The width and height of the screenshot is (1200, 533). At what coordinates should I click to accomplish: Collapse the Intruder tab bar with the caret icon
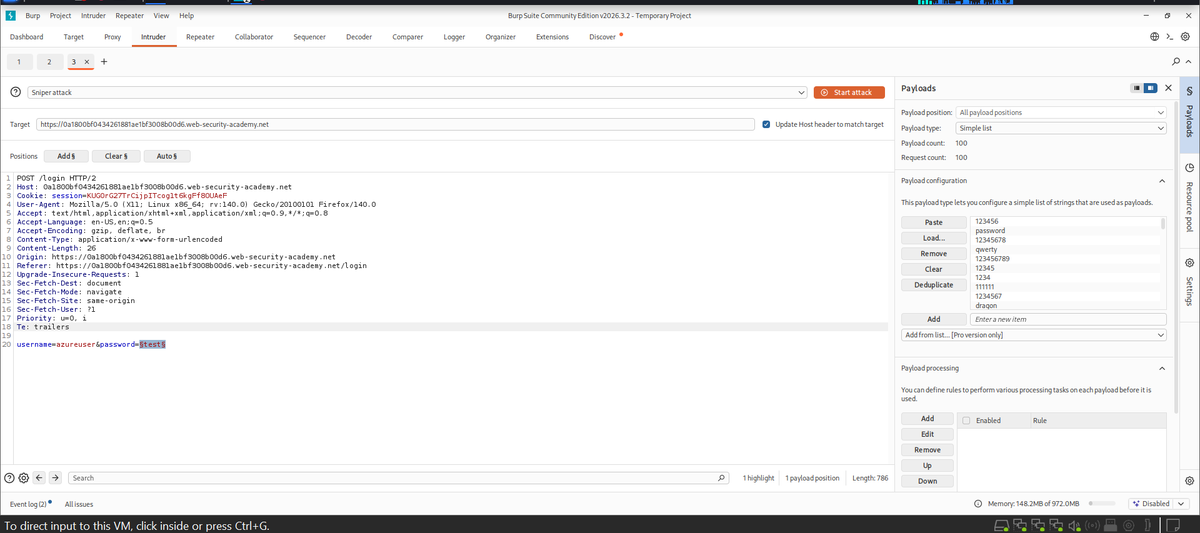(1188, 62)
